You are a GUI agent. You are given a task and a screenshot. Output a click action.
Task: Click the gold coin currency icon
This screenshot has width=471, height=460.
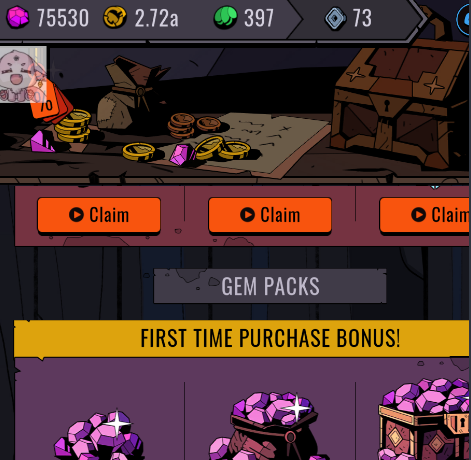click(x=115, y=18)
